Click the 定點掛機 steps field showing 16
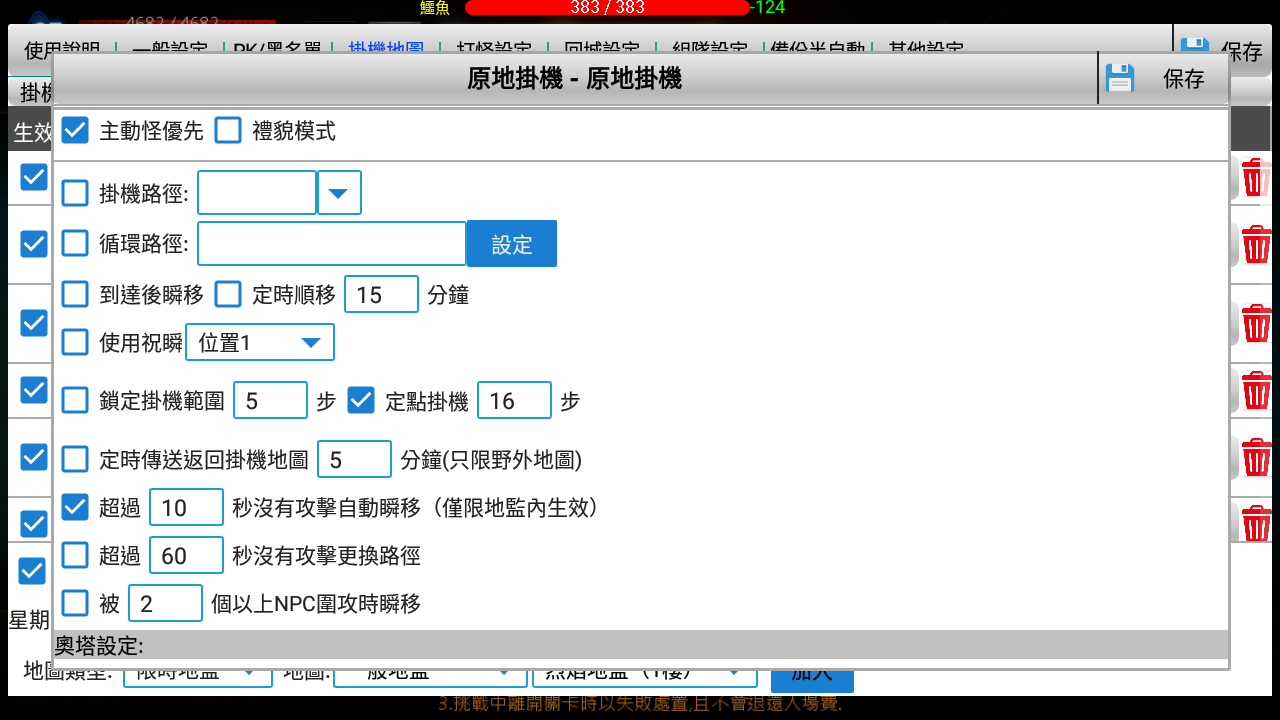1280x720 pixels. (515, 400)
